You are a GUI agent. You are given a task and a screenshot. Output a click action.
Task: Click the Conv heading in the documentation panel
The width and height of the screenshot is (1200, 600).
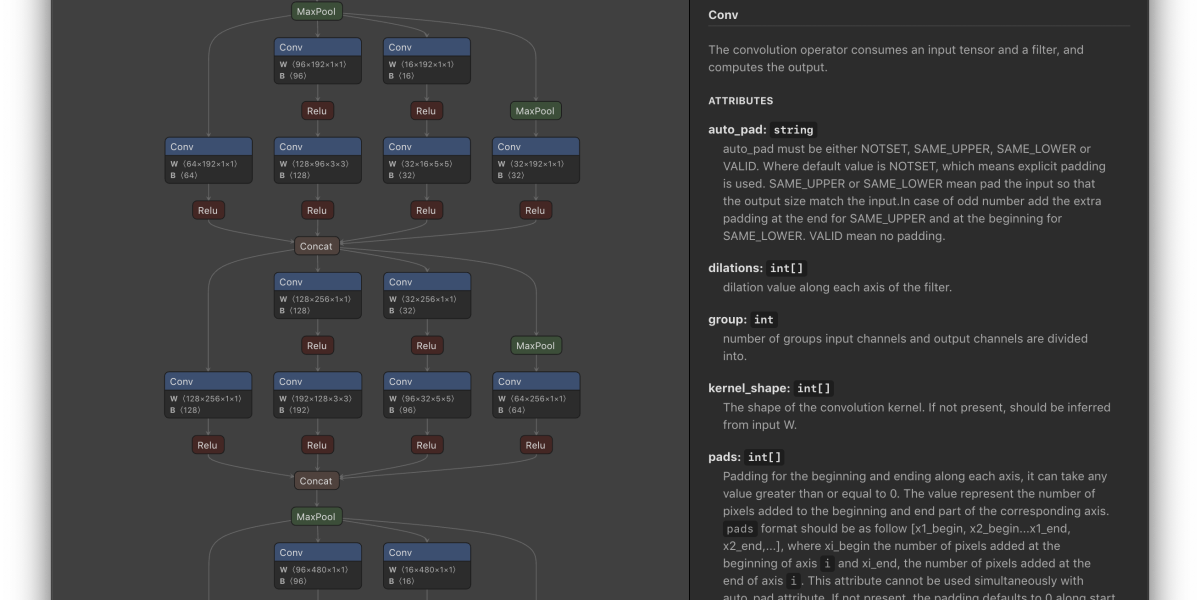(x=723, y=15)
